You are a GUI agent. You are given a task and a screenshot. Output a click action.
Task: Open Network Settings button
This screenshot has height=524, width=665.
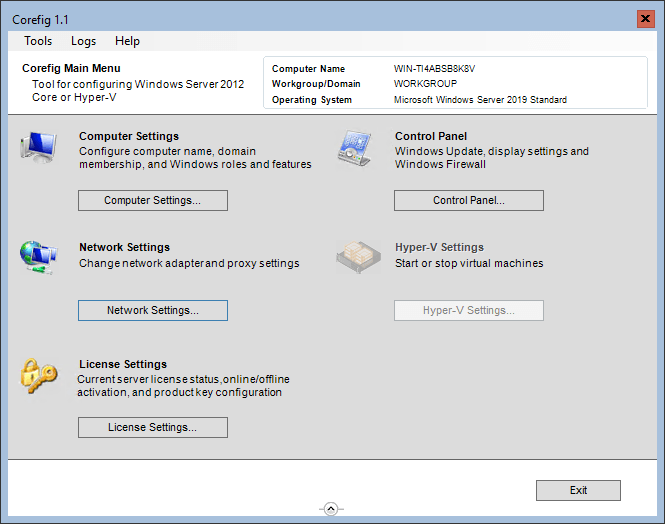[x=153, y=310]
